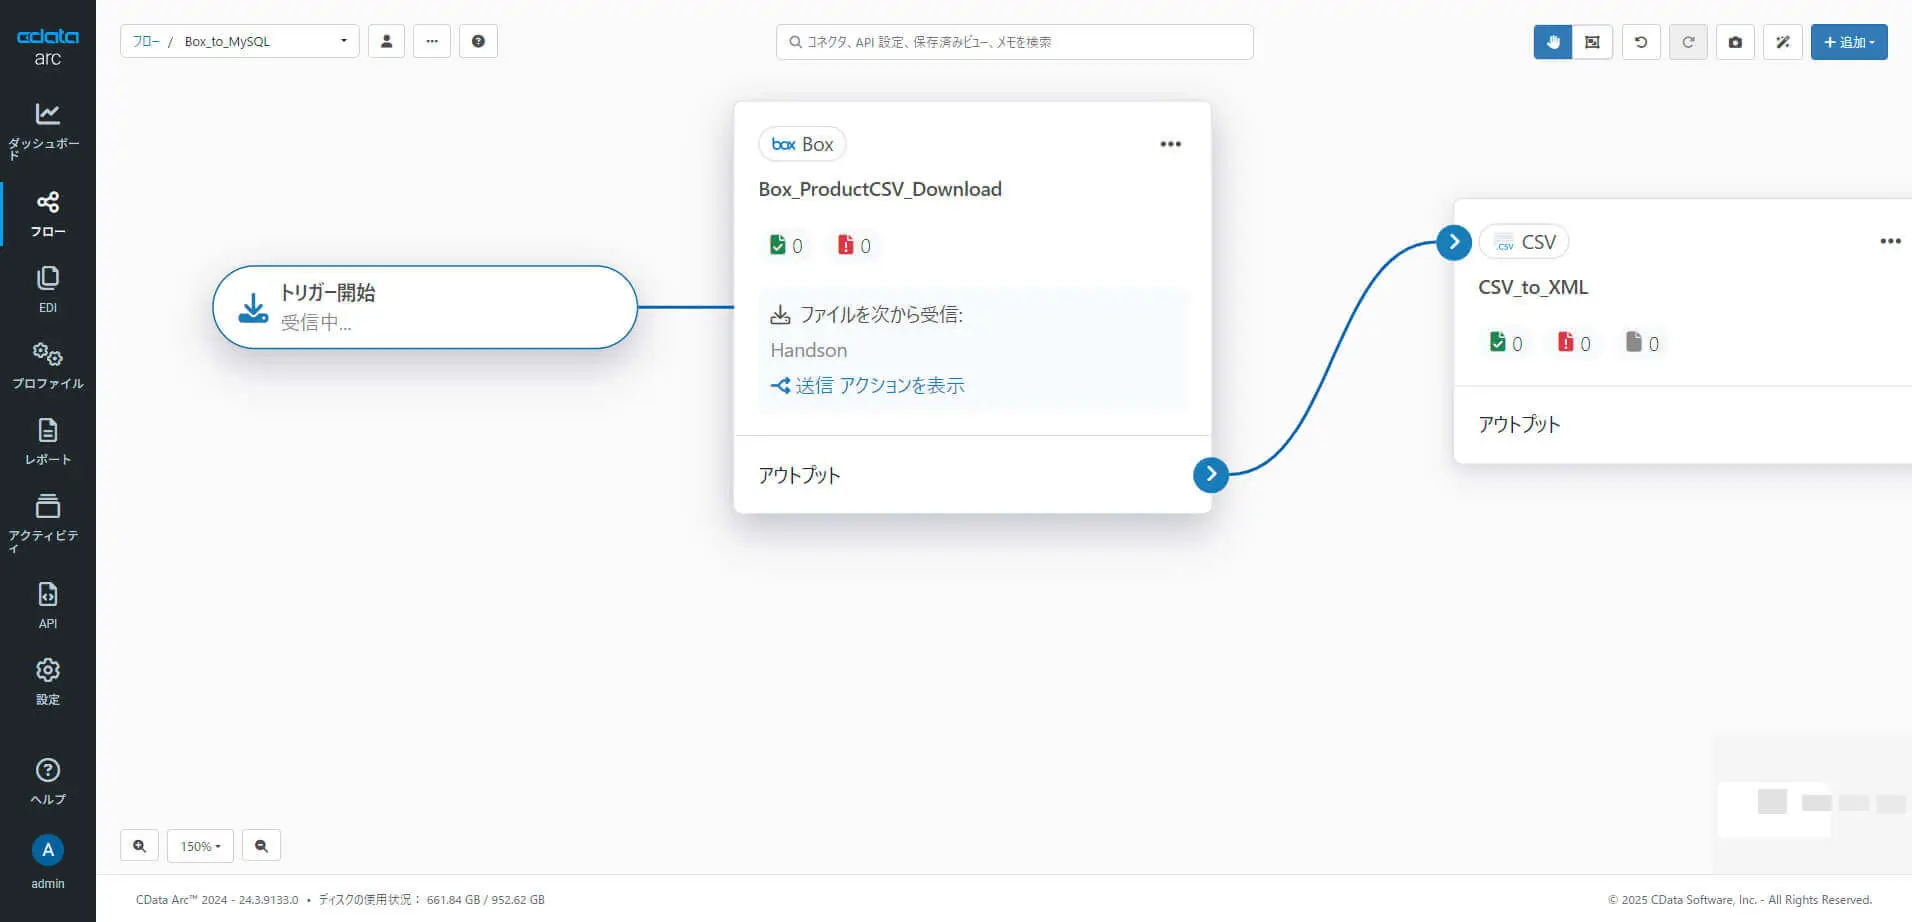The image size is (1912, 922).
Task: View CSV_to_XML failed transaction count
Action: point(1574,343)
